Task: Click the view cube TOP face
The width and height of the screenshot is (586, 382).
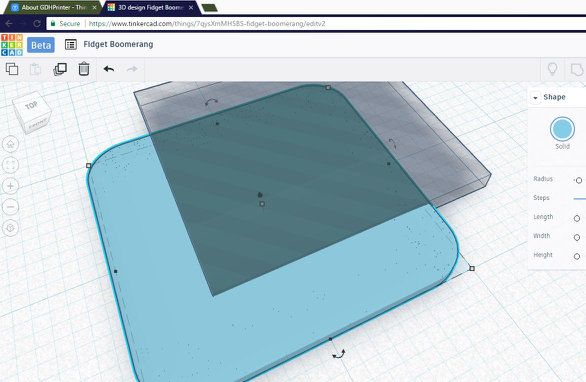Action: pos(31,106)
